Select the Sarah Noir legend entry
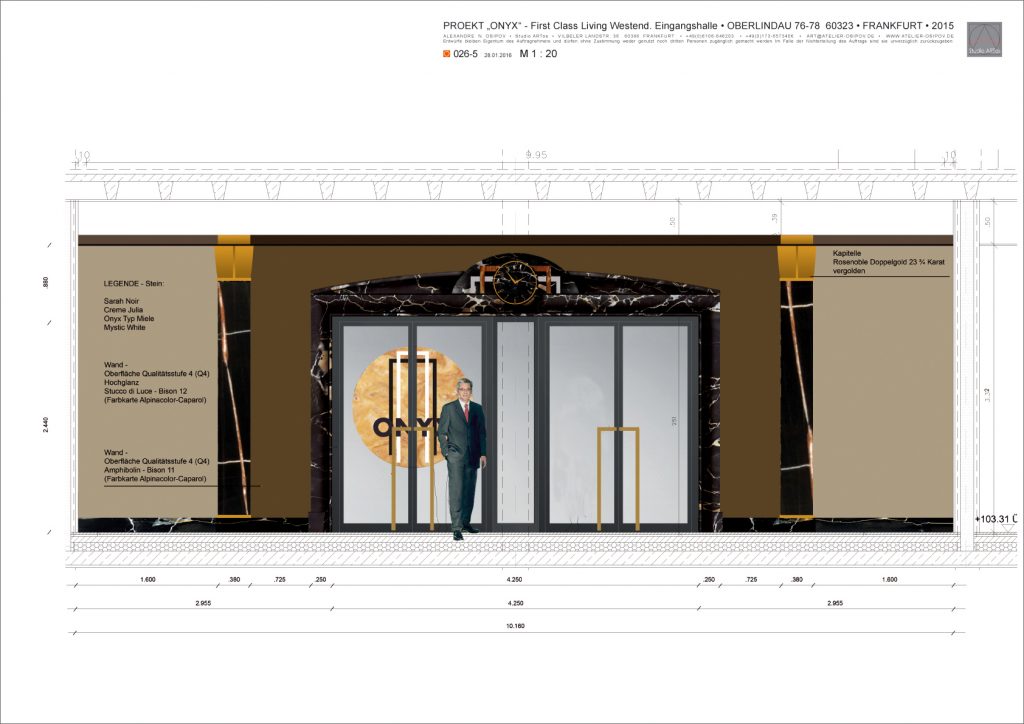This screenshot has width=1024, height=724. pyautogui.click(x=121, y=300)
